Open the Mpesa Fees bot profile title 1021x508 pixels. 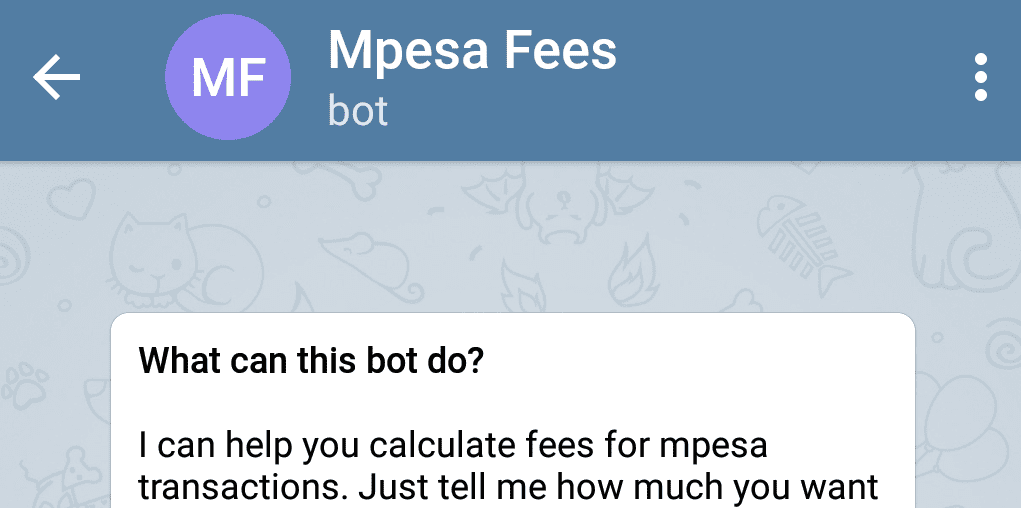point(472,50)
